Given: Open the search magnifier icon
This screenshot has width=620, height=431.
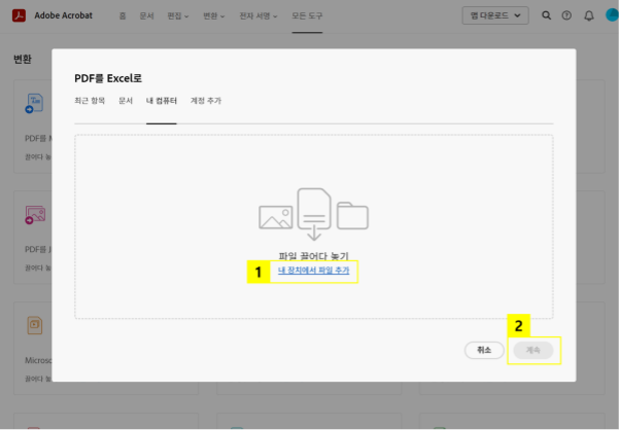Looking at the screenshot, I should coord(546,15).
